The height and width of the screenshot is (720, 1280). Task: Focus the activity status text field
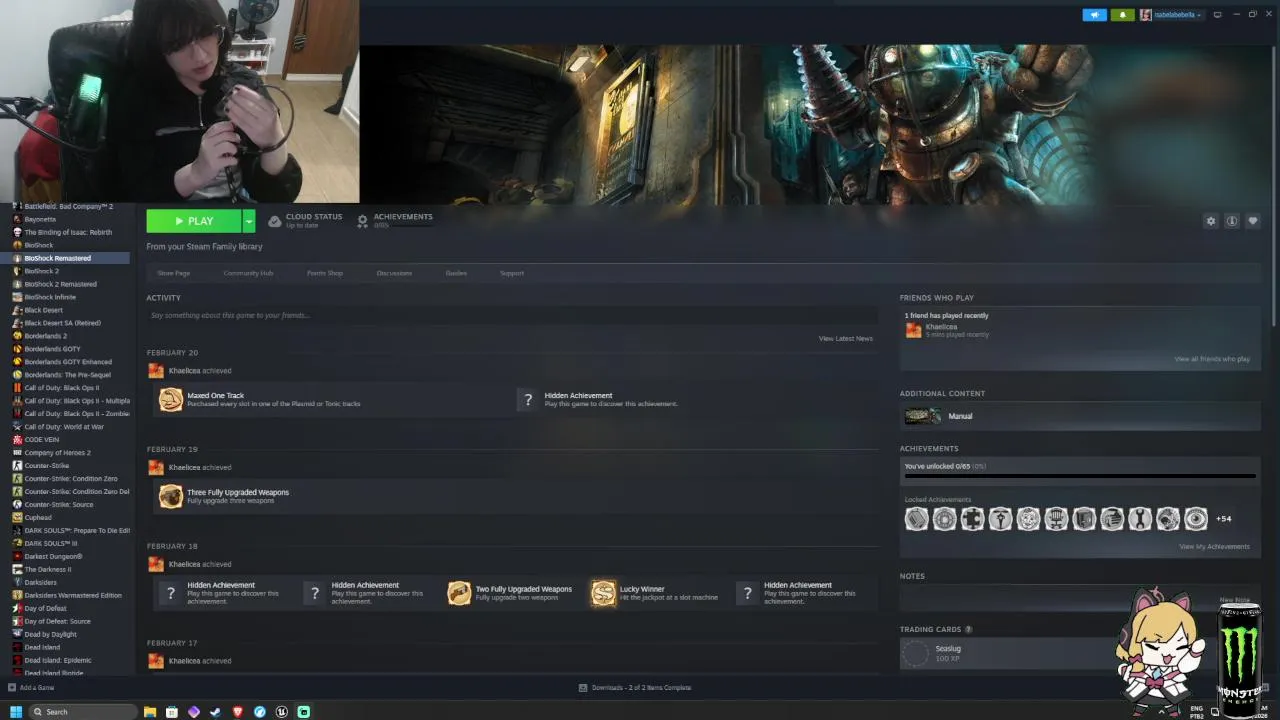click(x=512, y=315)
